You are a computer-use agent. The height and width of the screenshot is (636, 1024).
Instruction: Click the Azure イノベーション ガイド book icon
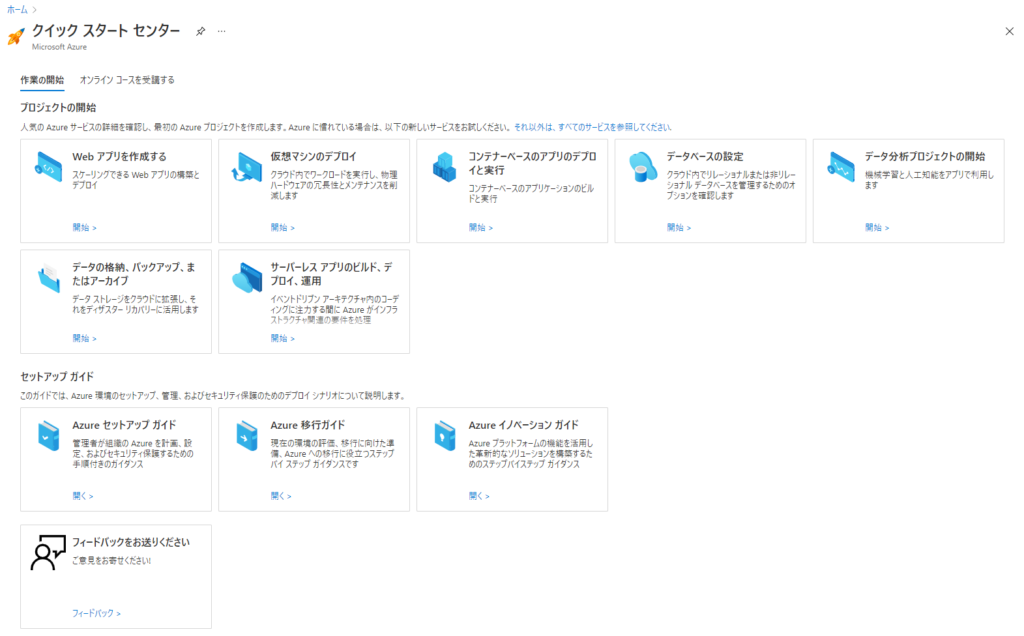445,436
